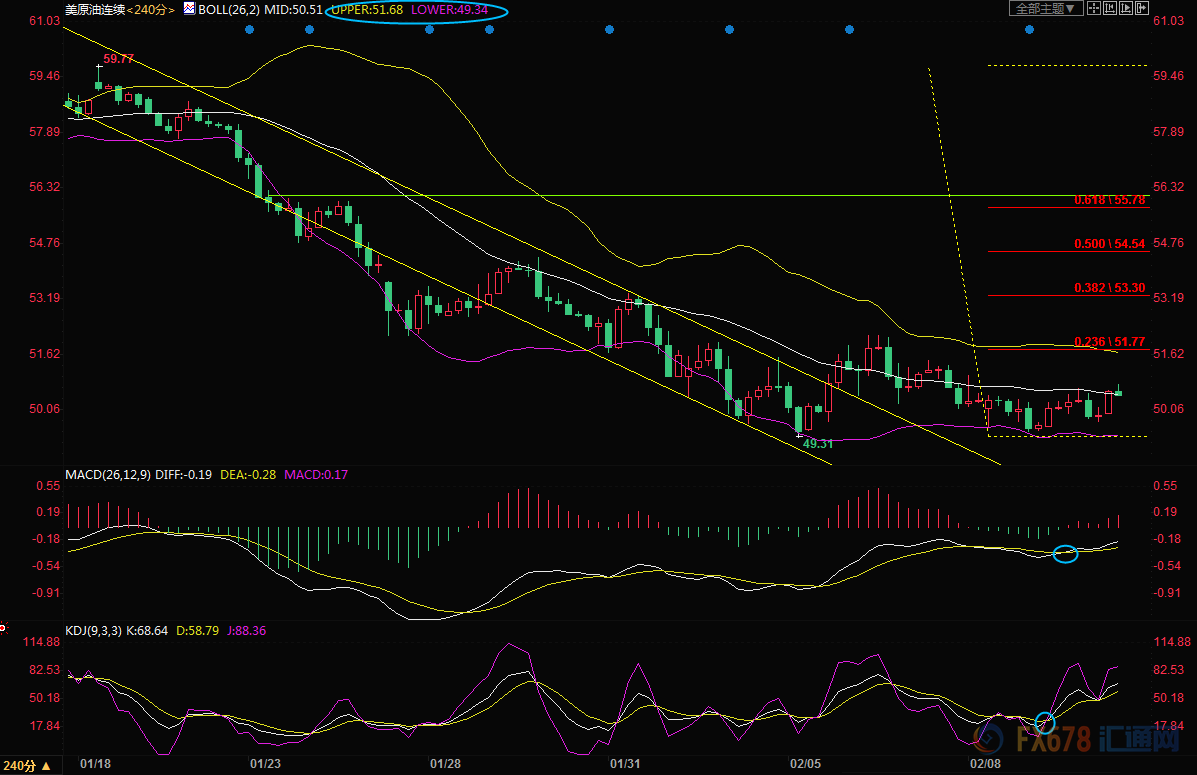1197x775 pixels.
Task: Click the red dot icon beside KDJ panel
Action: point(3,630)
